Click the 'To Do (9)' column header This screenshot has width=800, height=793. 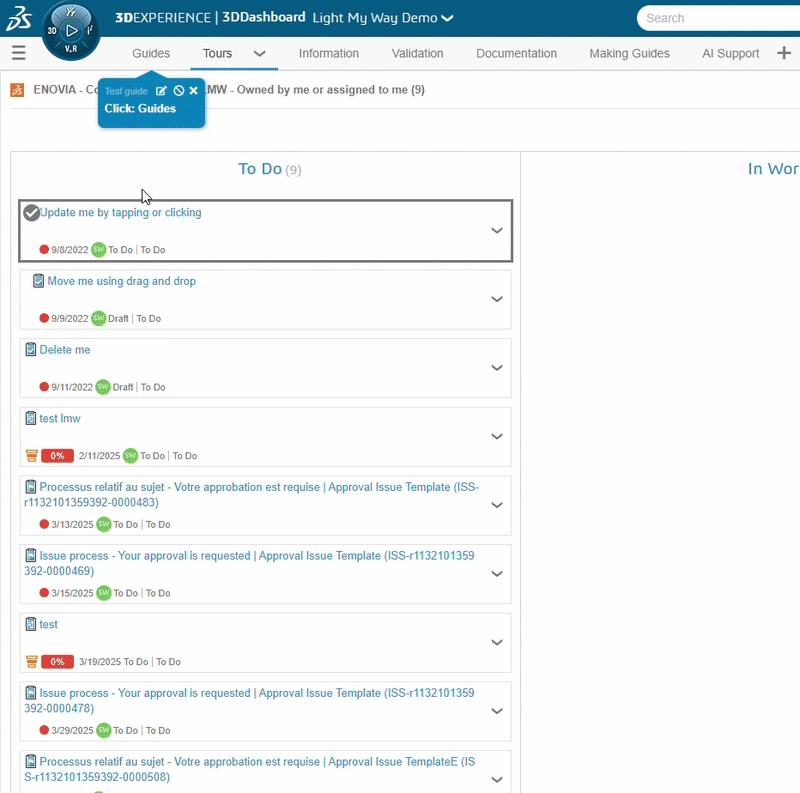(270, 169)
